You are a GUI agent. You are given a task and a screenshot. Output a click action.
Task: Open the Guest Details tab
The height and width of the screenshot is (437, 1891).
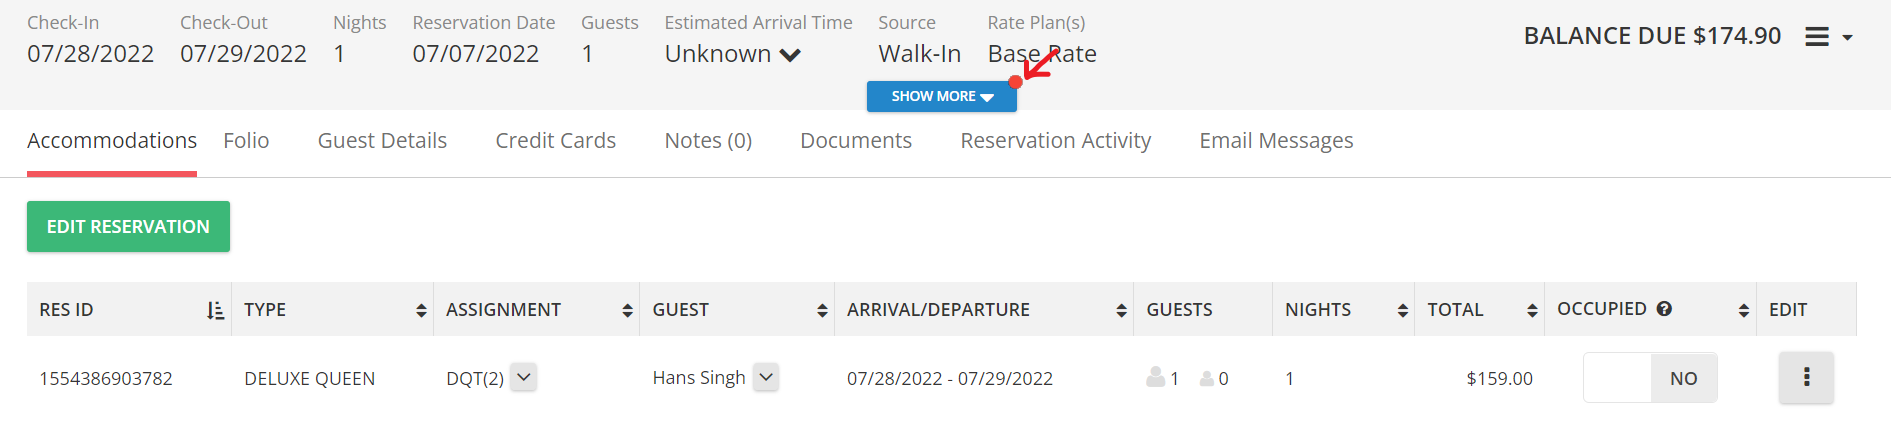[x=382, y=141]
